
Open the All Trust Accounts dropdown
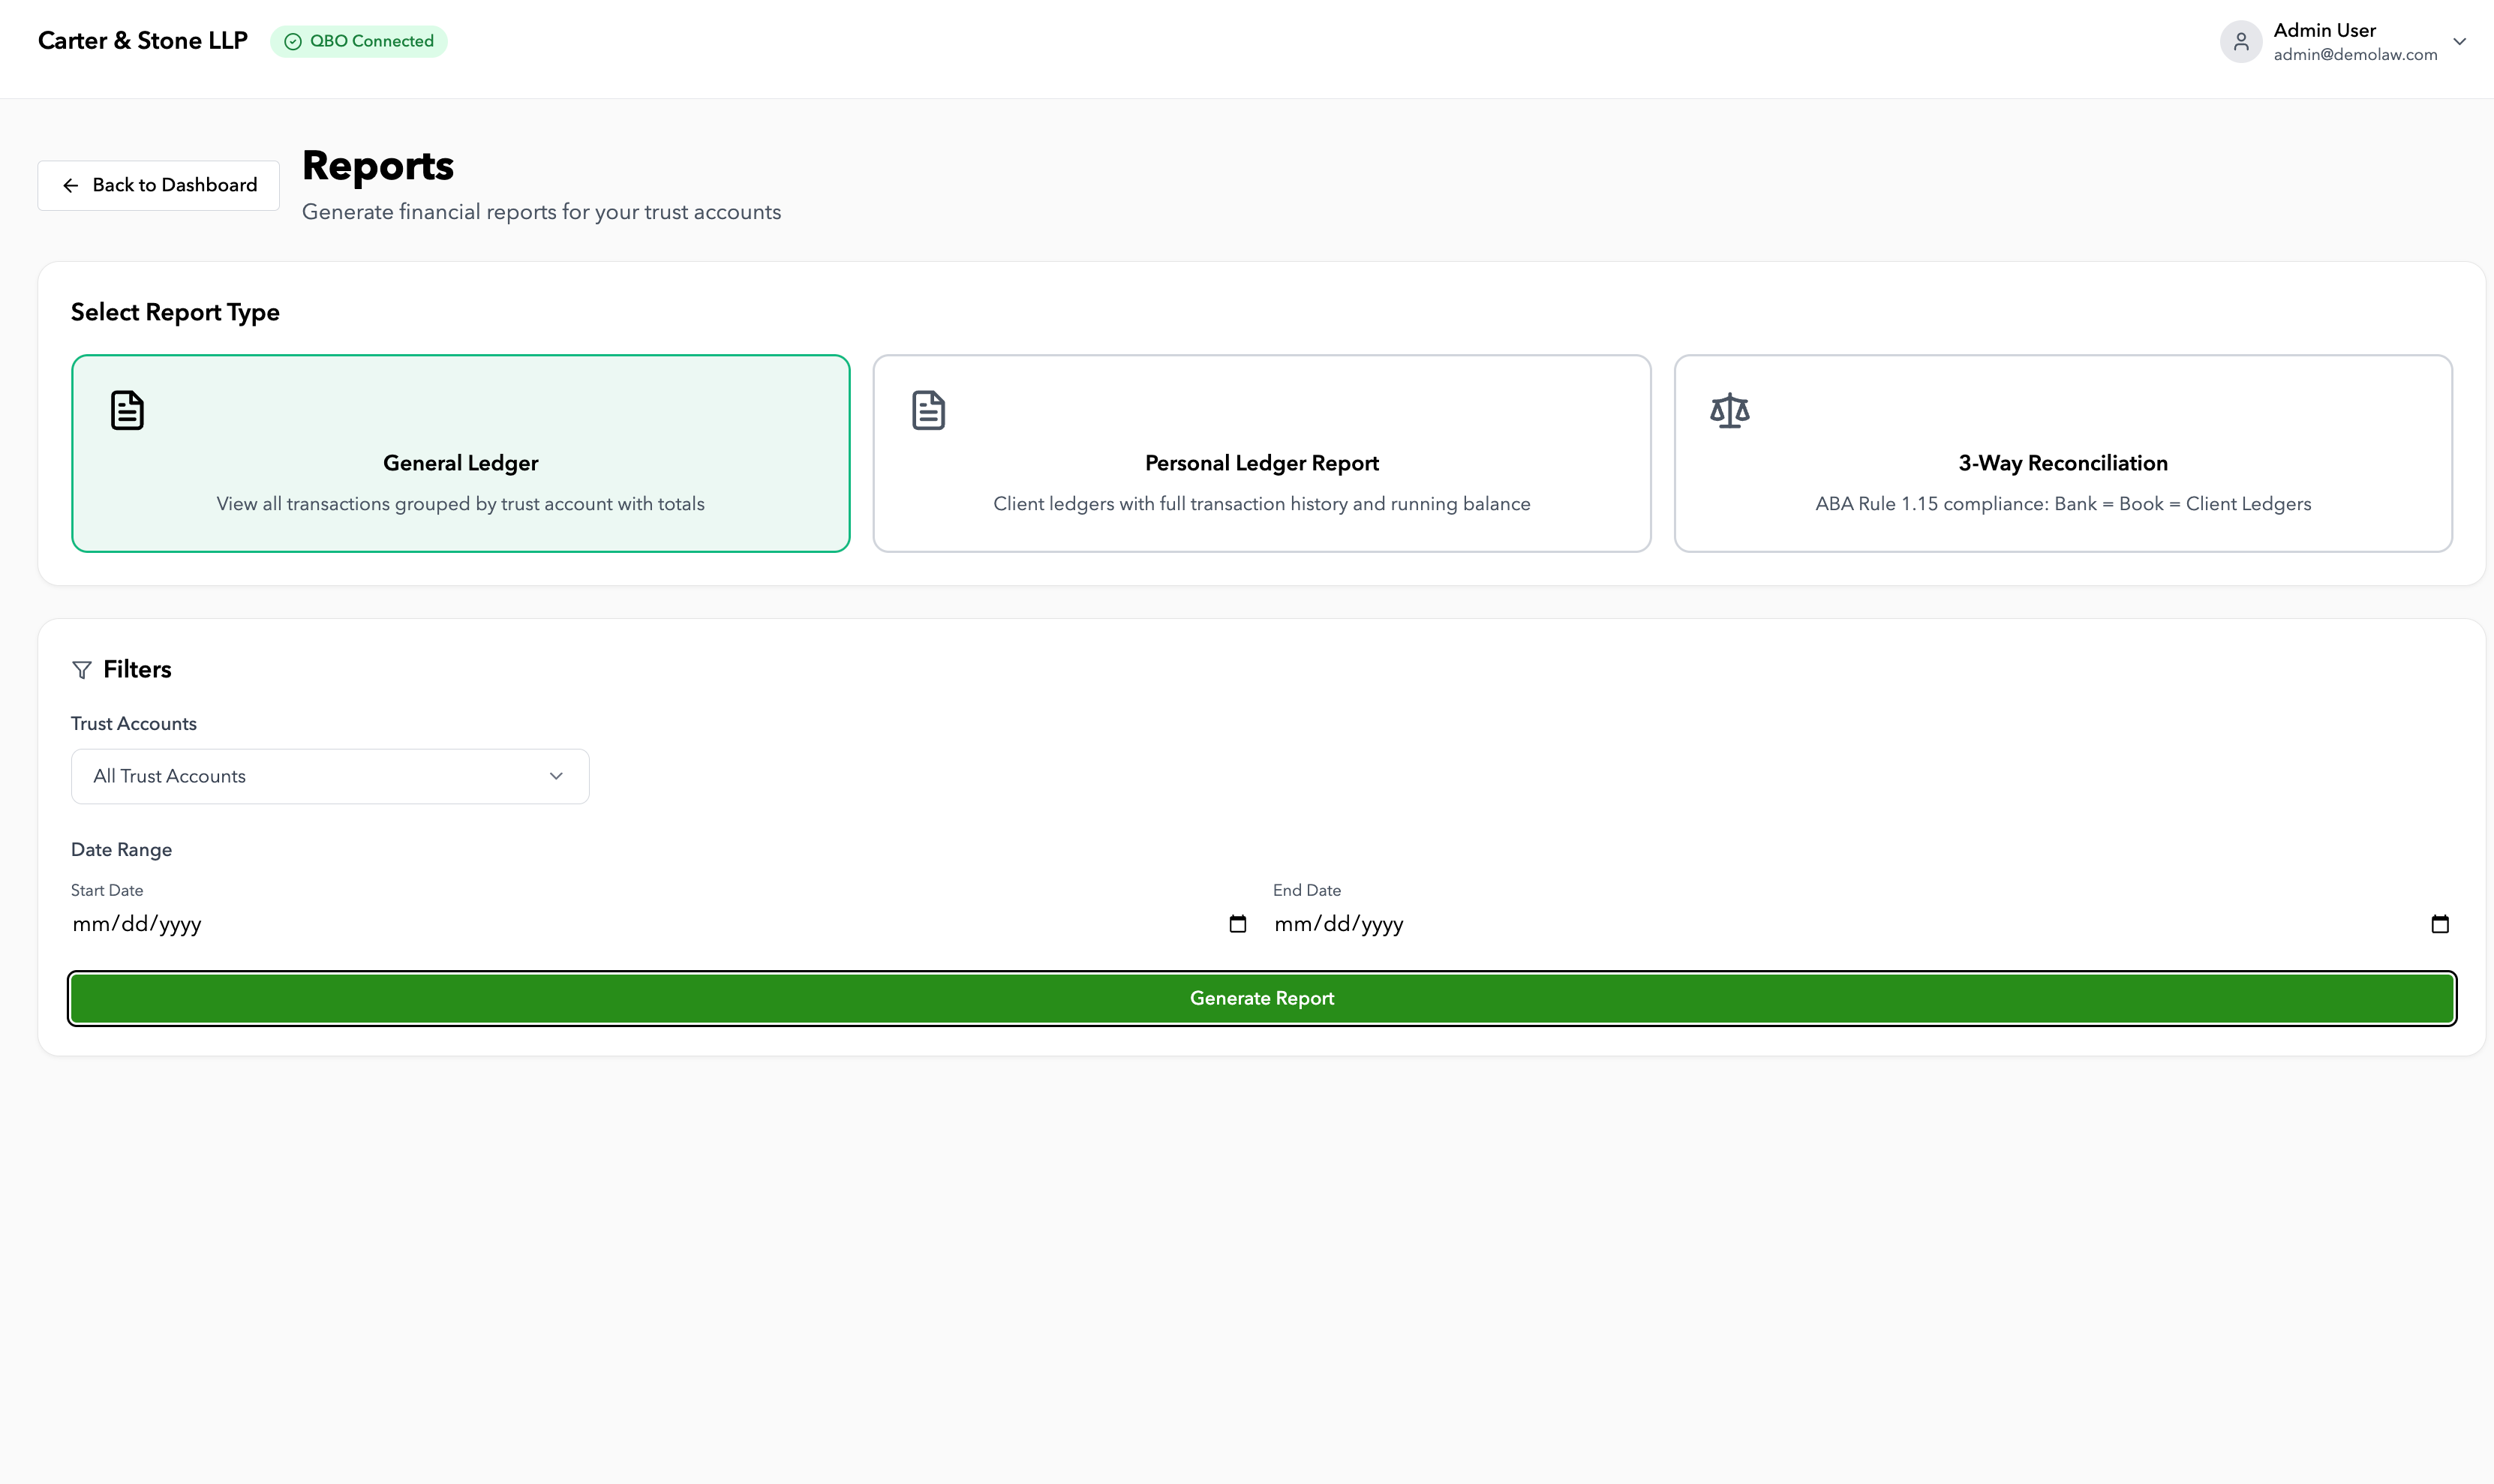(330, 777)
